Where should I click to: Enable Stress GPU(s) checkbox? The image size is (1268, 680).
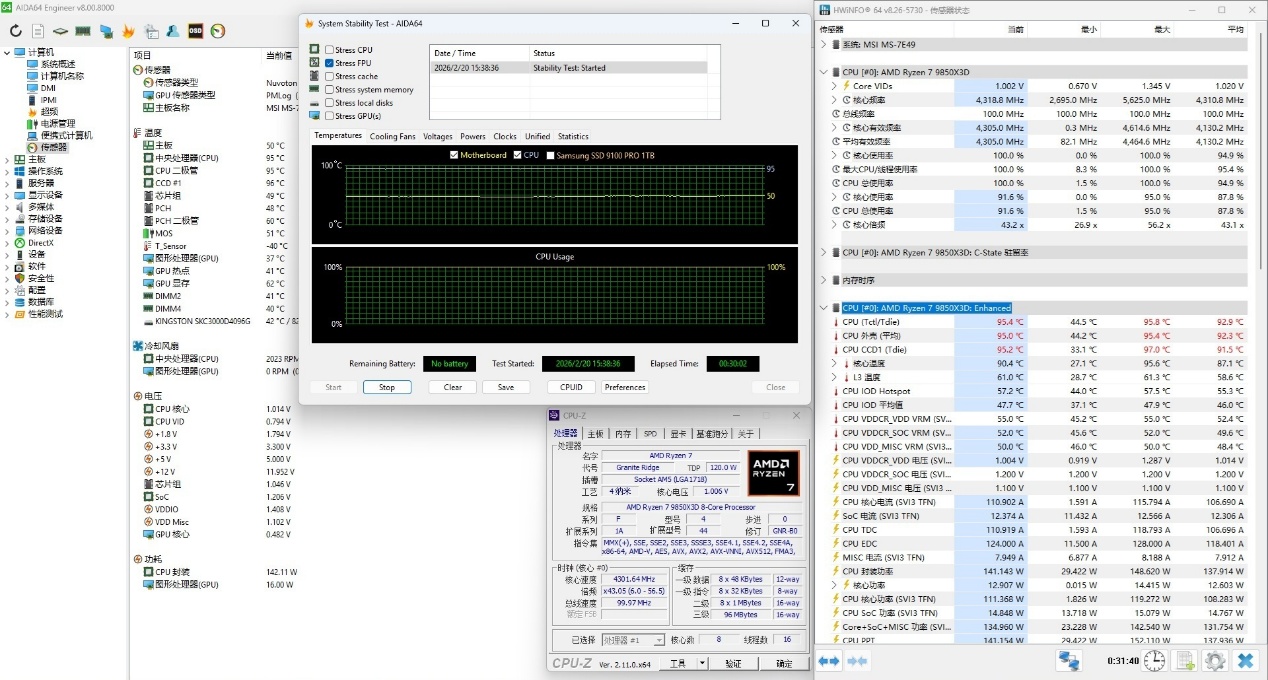pyautogui.click(x=329, y=116)
